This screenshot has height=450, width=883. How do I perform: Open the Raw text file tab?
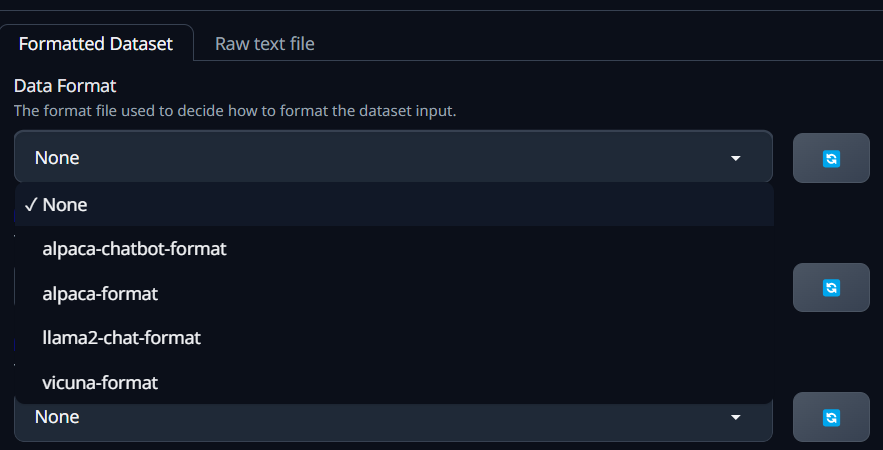[265, 44]
